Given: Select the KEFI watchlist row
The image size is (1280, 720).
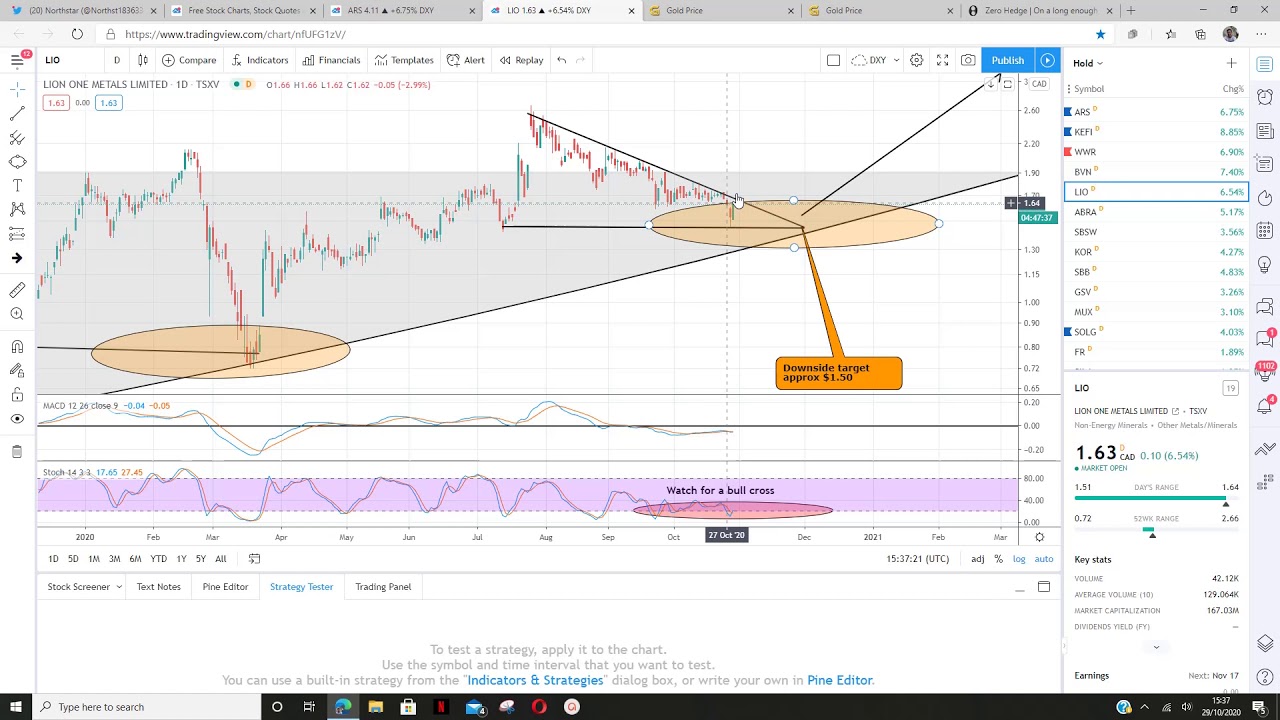Looking at the screenshot, I should click(1155, 132).
